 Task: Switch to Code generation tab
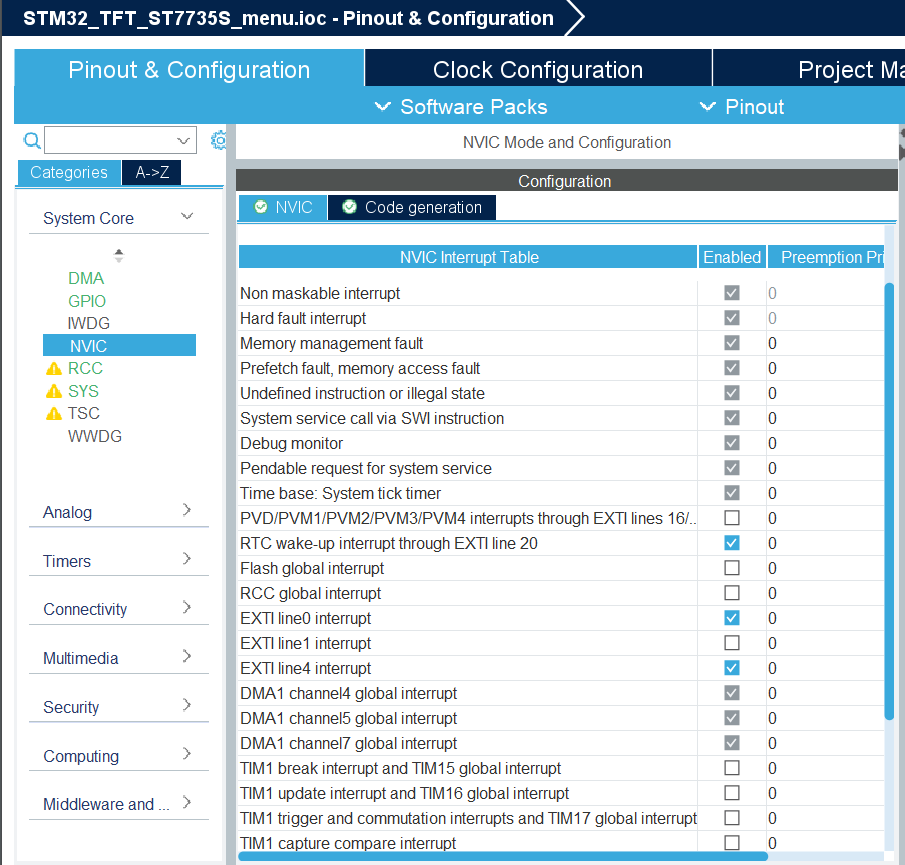click(x=412, y=207)
